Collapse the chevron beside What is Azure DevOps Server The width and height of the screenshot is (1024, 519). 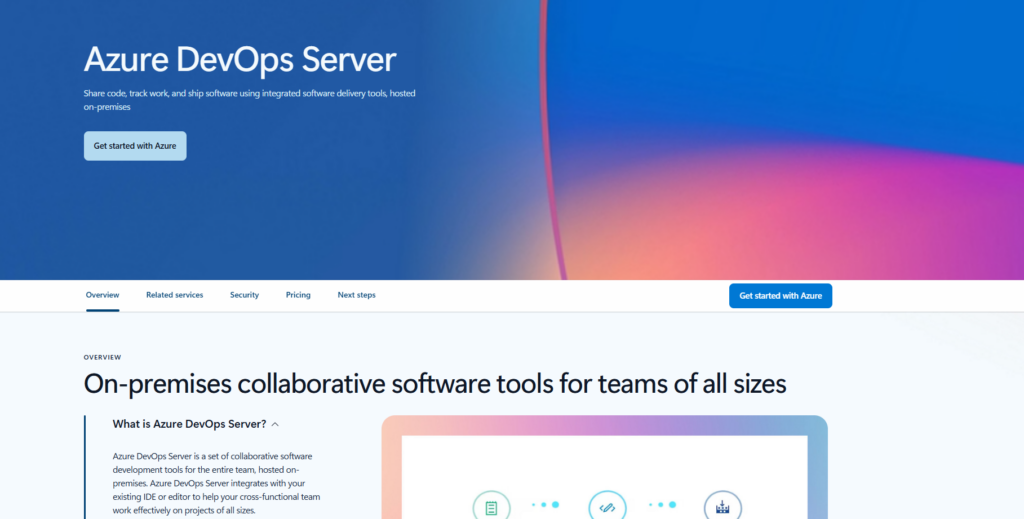[x=275, y=424]
